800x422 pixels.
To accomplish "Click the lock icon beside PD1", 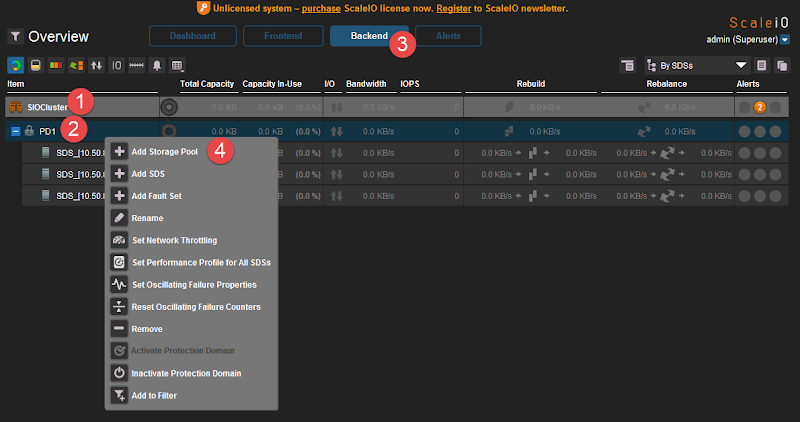I will [30, 131].
